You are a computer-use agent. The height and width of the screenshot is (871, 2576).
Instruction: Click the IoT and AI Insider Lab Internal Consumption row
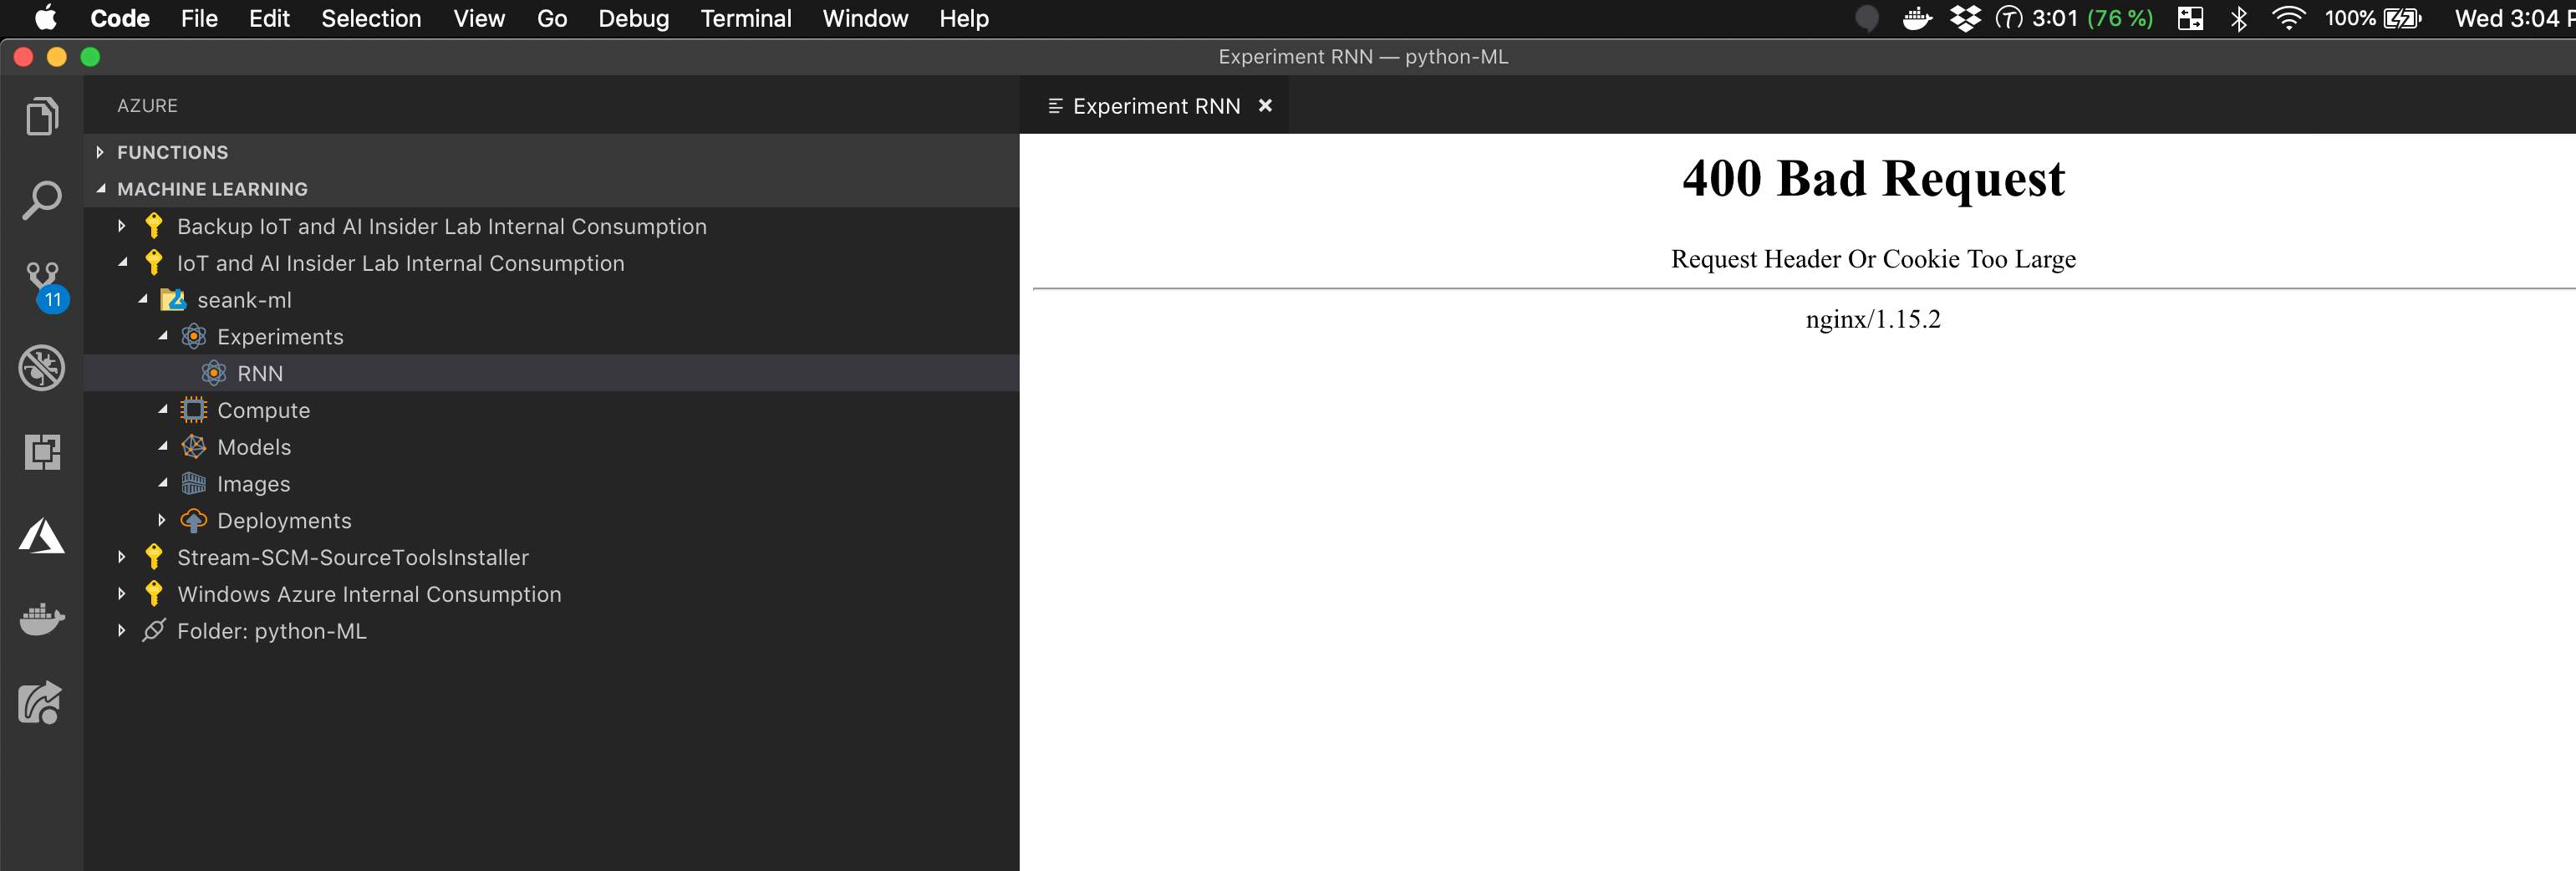551,263
